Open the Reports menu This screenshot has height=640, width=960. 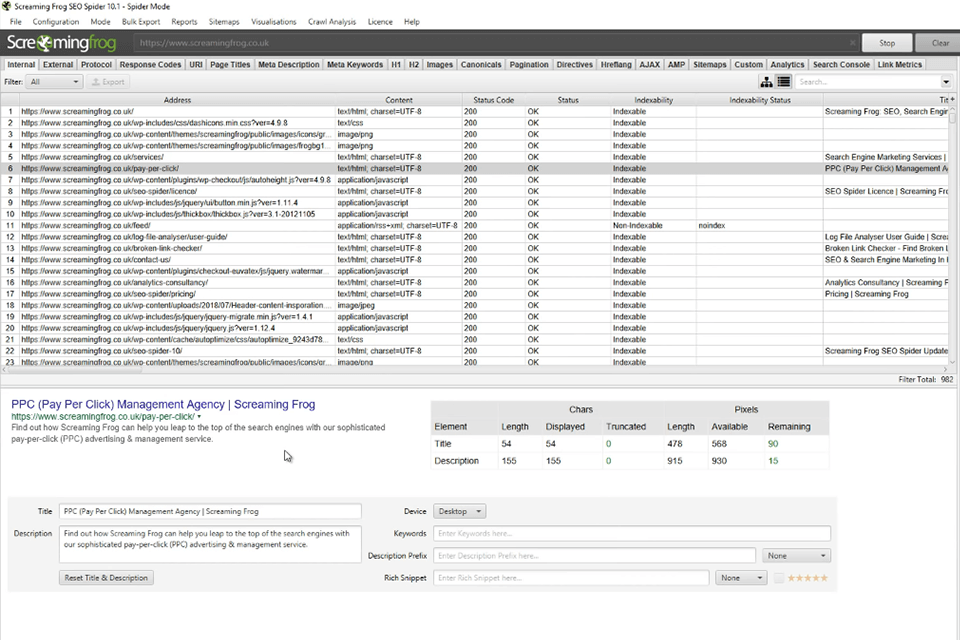coord(184,21)
